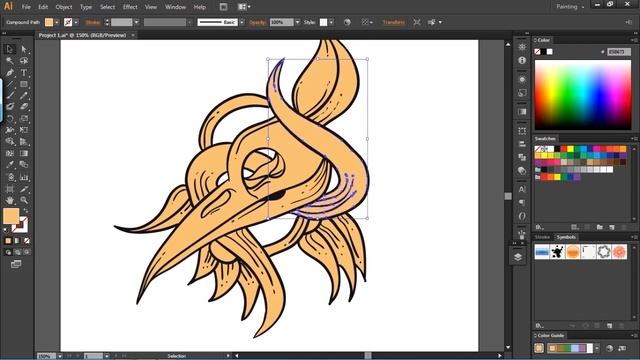640x360 pixels.
Task: Open the zoom level dropdown at bottom left
Action: (60, 356)
